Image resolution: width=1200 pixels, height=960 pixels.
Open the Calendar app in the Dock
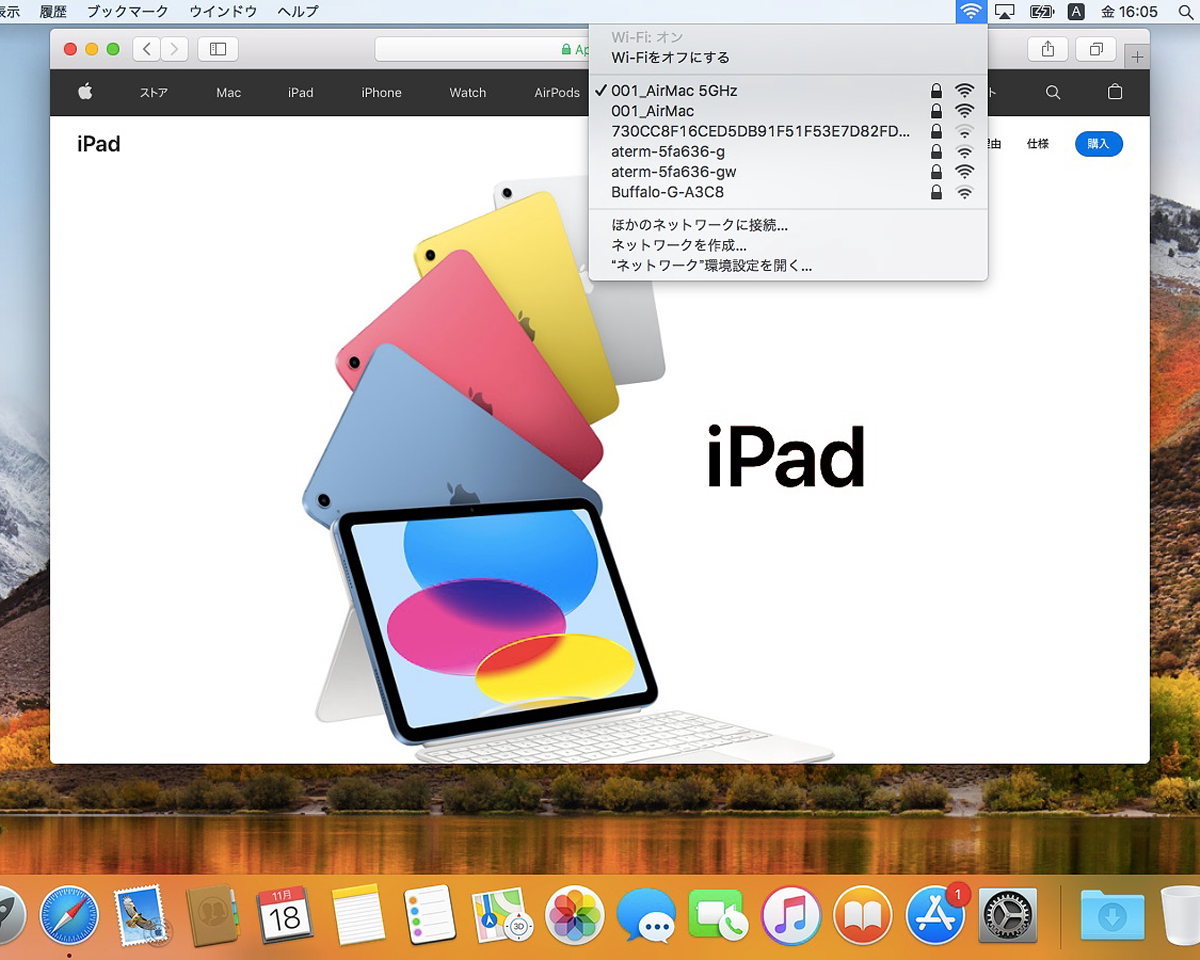coord(285,916)
